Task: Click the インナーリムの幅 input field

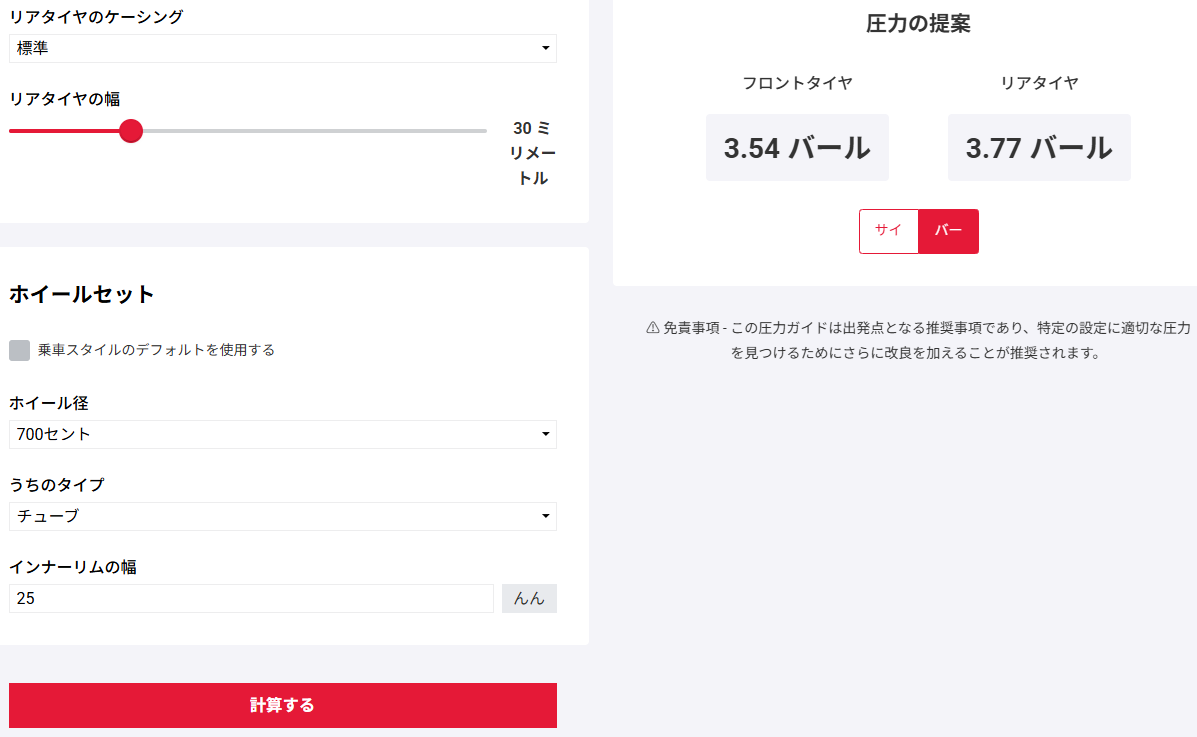Action: coord(251,598)
